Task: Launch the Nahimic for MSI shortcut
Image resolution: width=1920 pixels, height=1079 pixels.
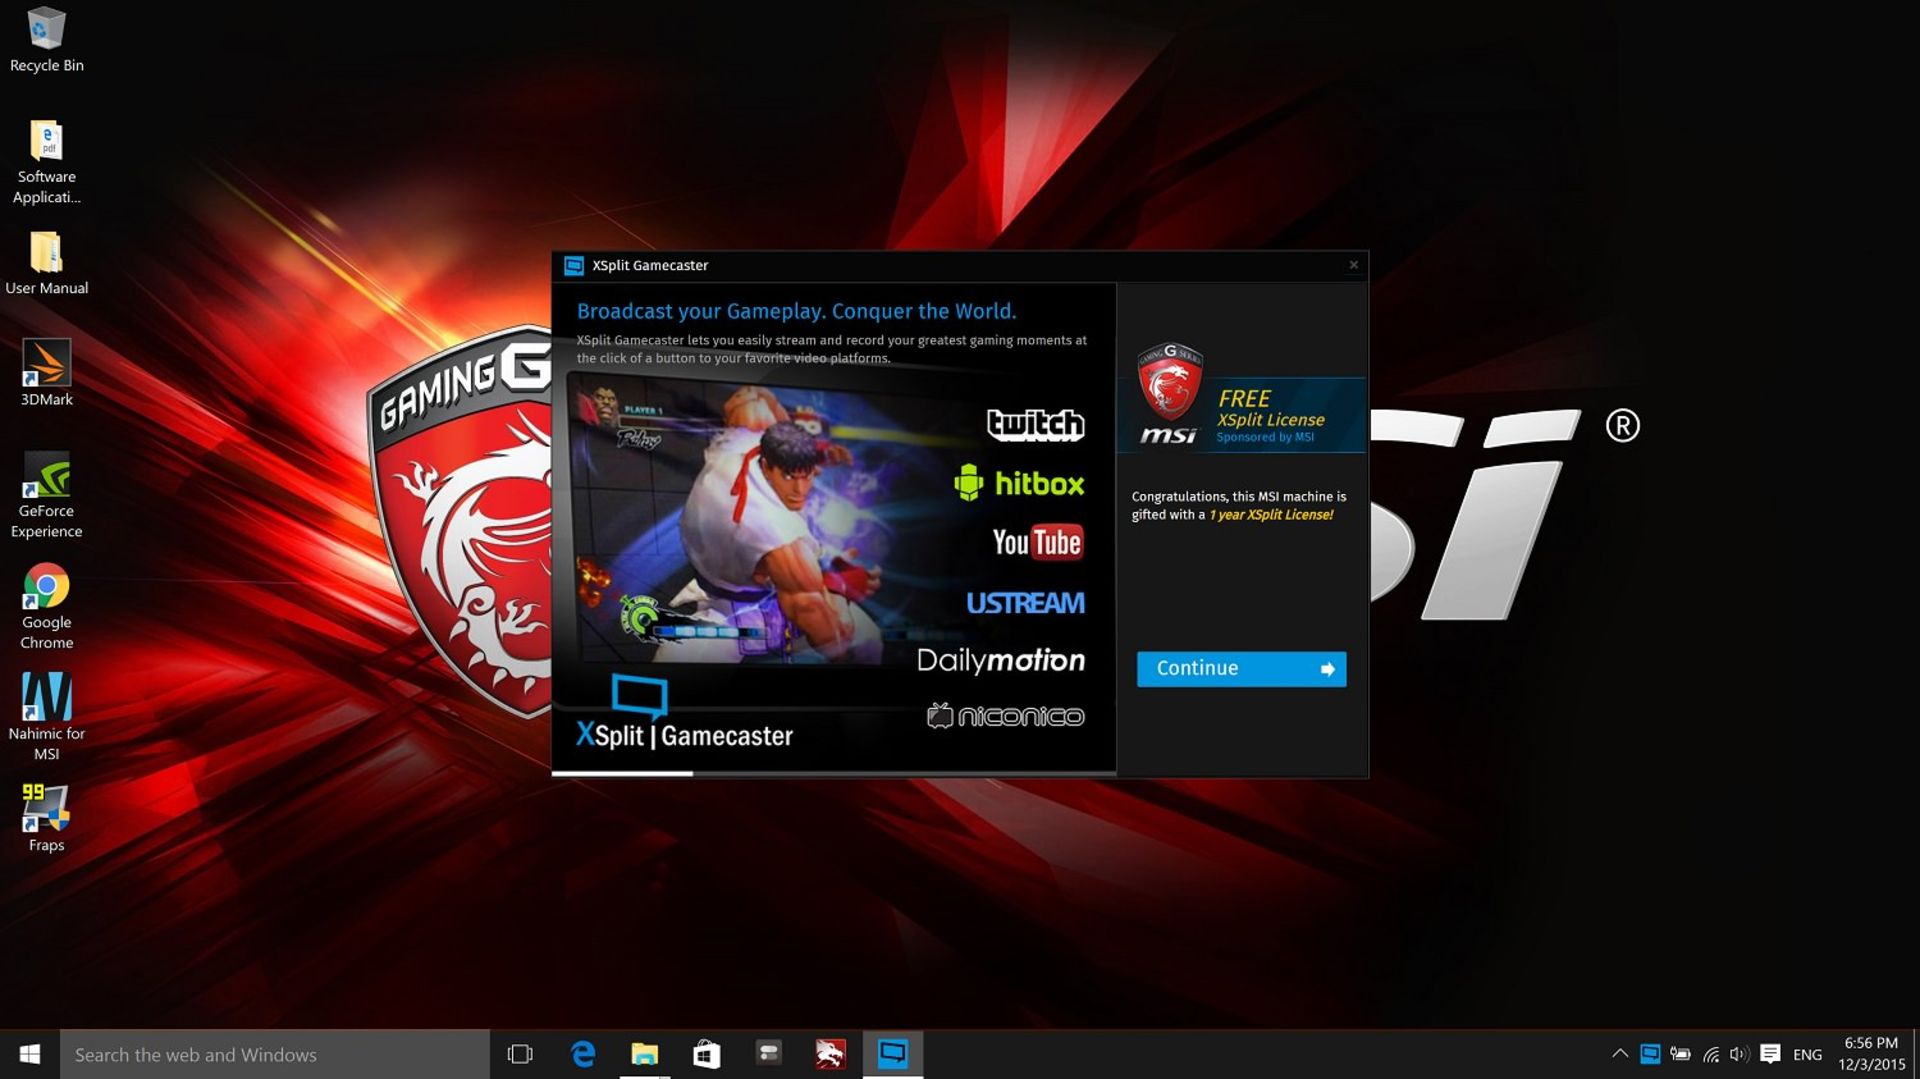Action: [46, 717]
